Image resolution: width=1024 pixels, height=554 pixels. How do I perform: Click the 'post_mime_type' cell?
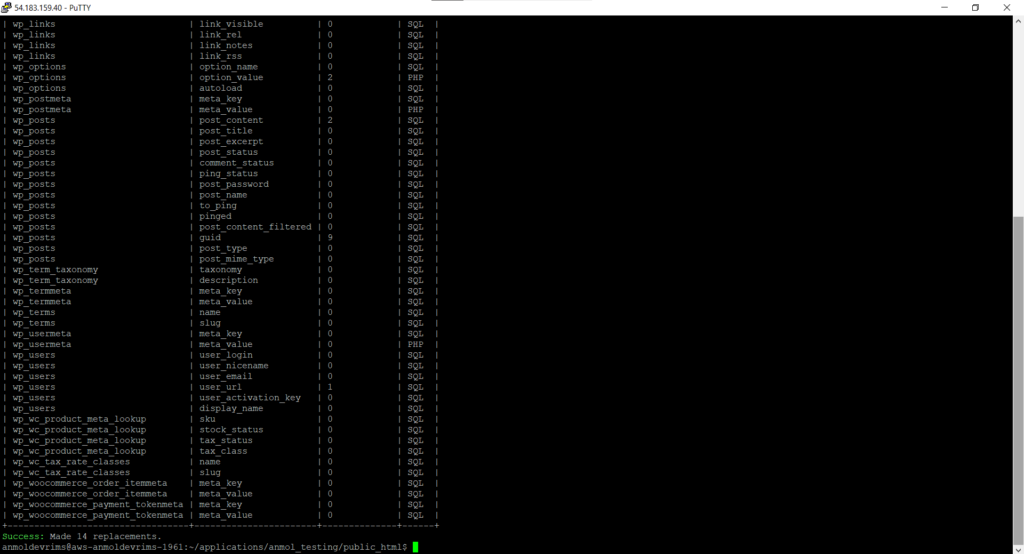[236, 259]
